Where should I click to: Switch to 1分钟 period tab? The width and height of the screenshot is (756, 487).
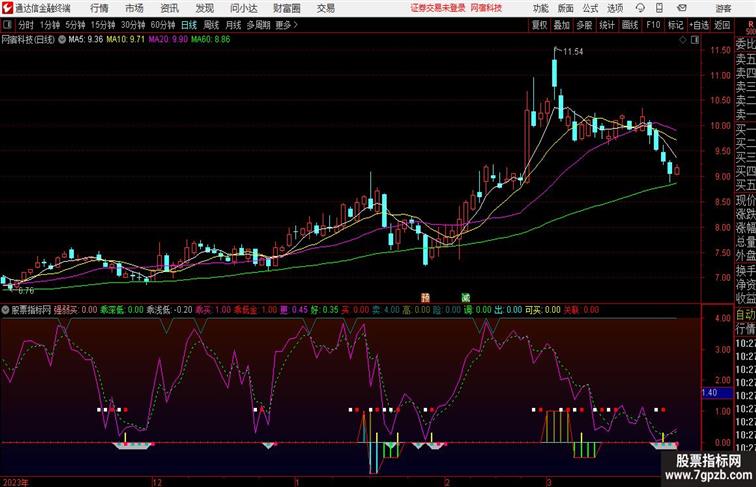tap(50, 25)
